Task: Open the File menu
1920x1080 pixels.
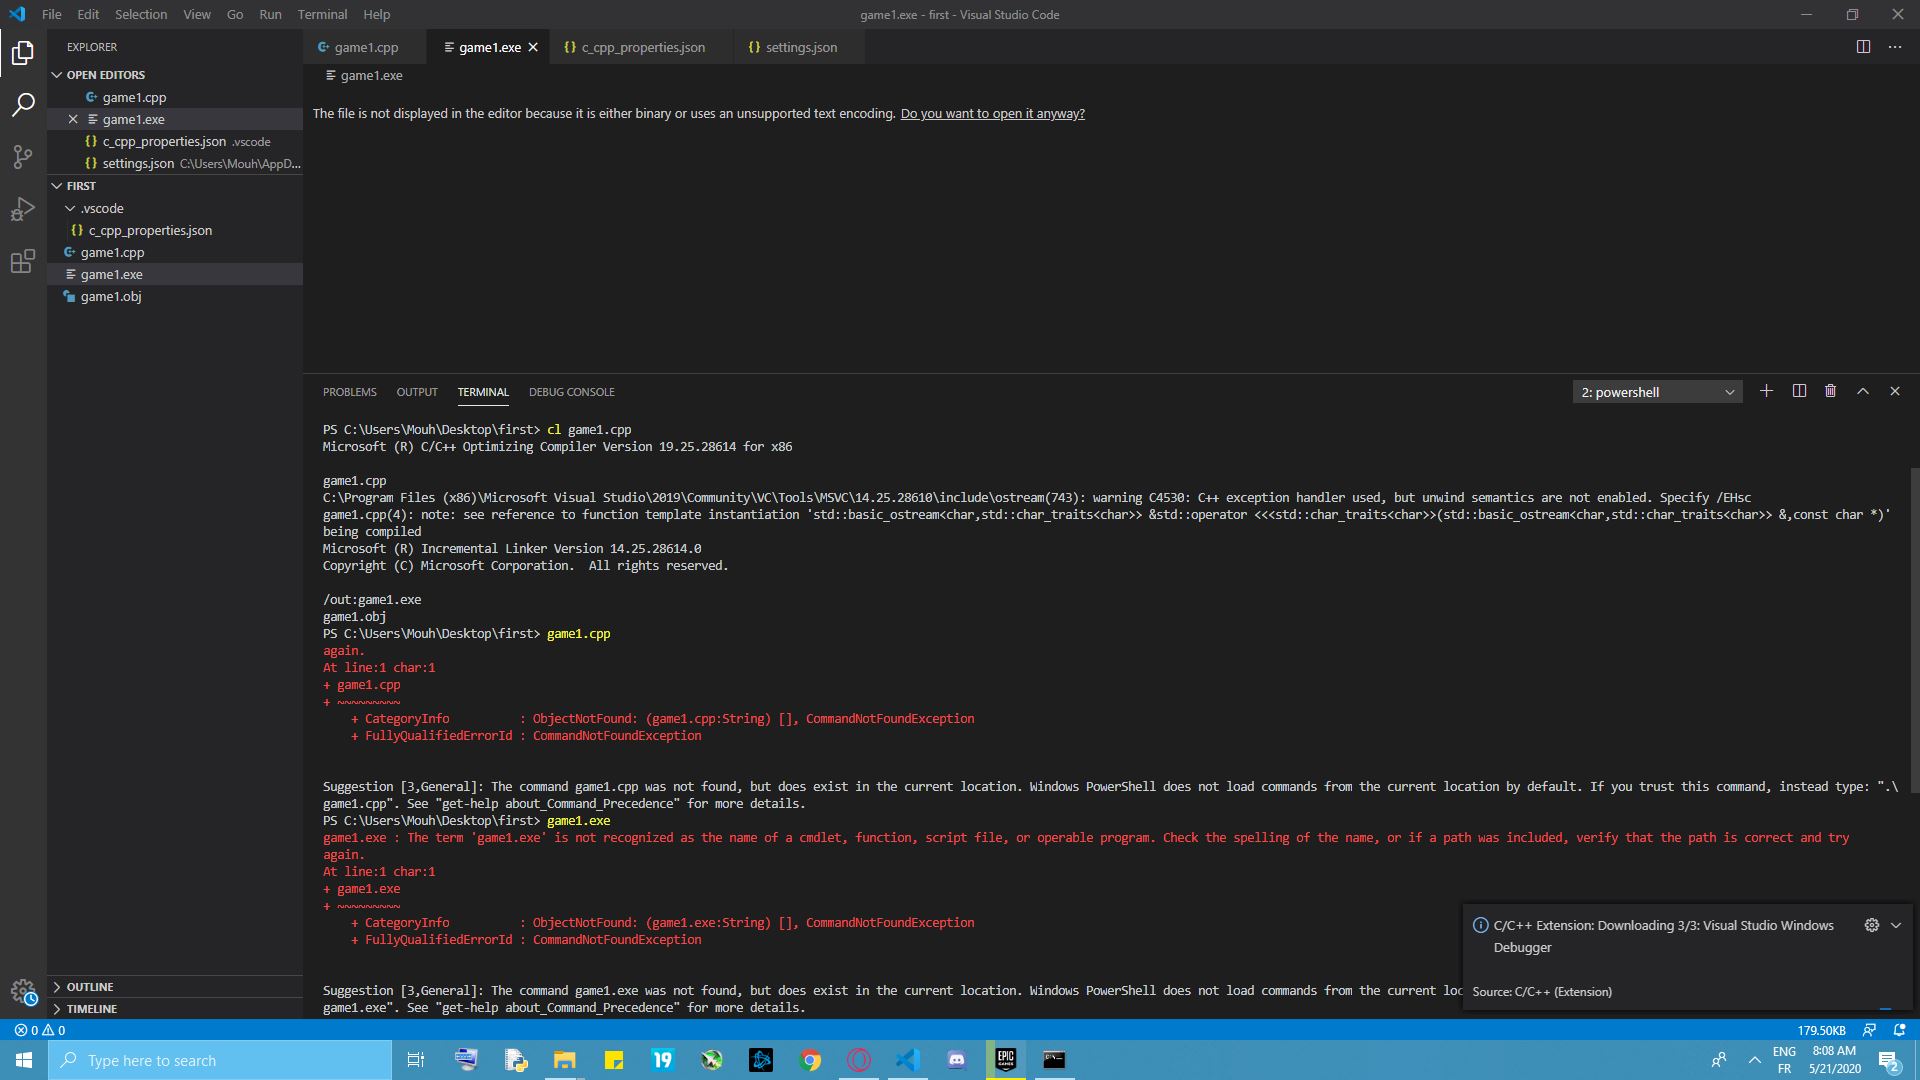Action: [51, 14]
